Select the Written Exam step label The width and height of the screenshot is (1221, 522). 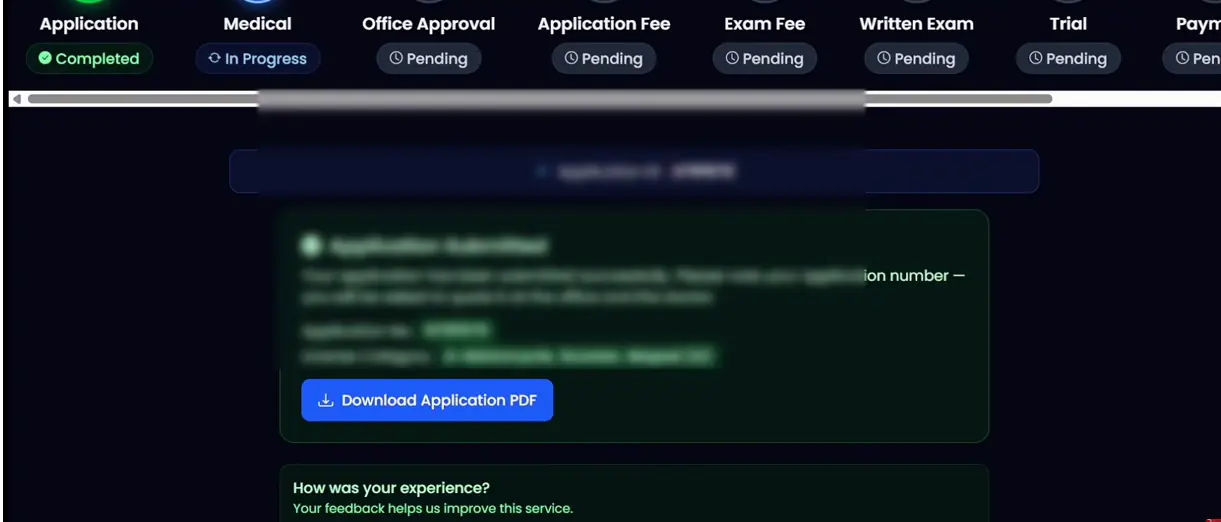point(917,24)
